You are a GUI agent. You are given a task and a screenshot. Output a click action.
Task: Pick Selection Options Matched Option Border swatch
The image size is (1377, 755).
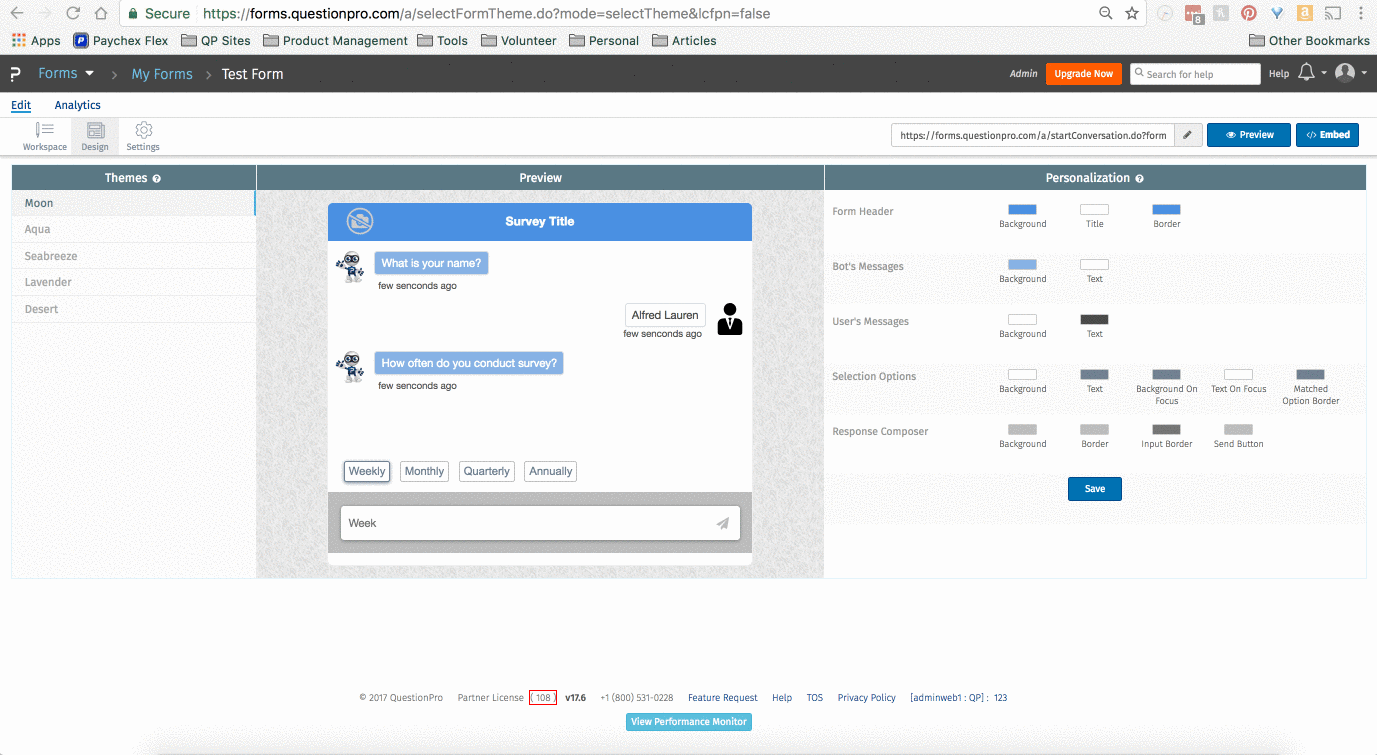[x=1310, y=375]
